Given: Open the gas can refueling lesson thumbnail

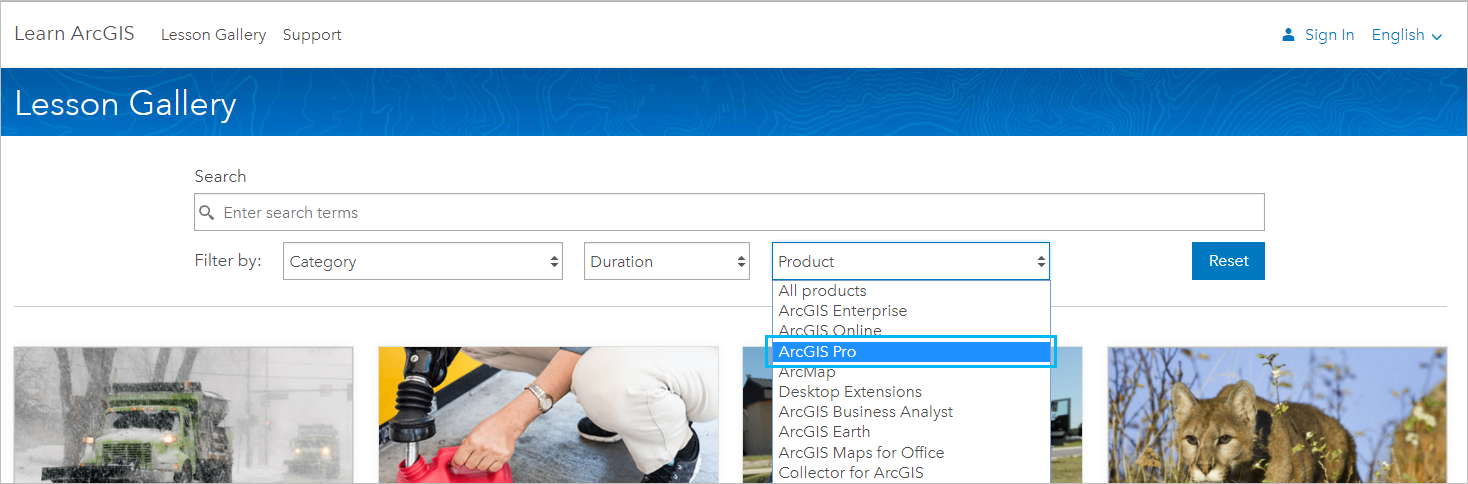Looking at the screenshot, I should tap(548, 415).
